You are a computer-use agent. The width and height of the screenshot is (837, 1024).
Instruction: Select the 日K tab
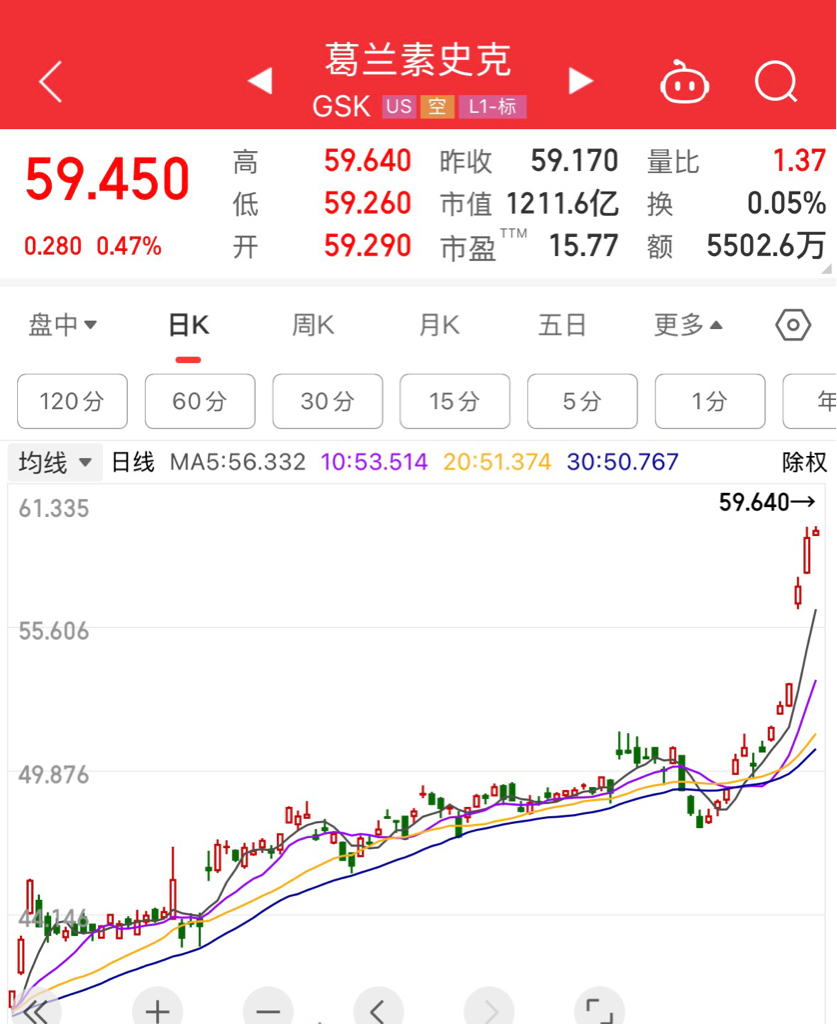tap(189, 325)
